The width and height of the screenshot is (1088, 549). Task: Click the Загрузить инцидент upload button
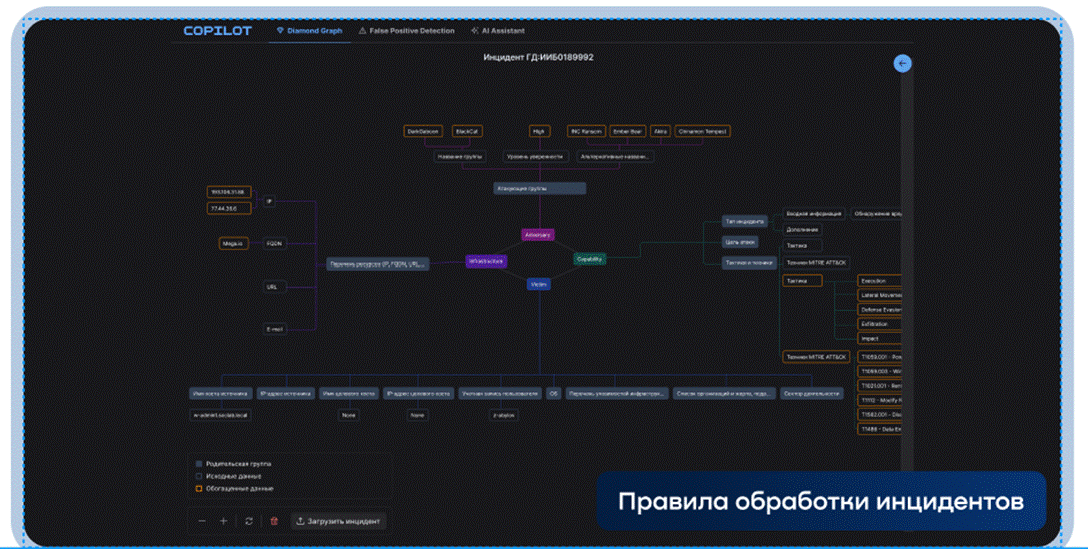pos(338,521)
